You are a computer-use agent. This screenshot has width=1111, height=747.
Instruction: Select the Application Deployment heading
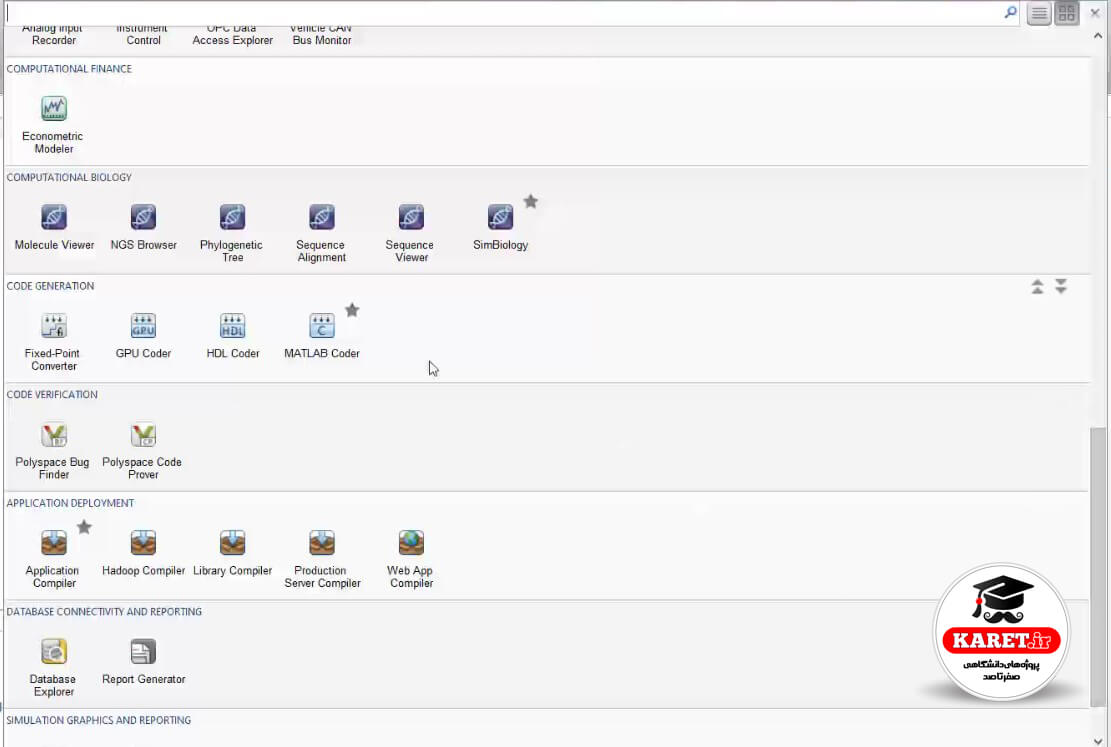tap(70, 502)
